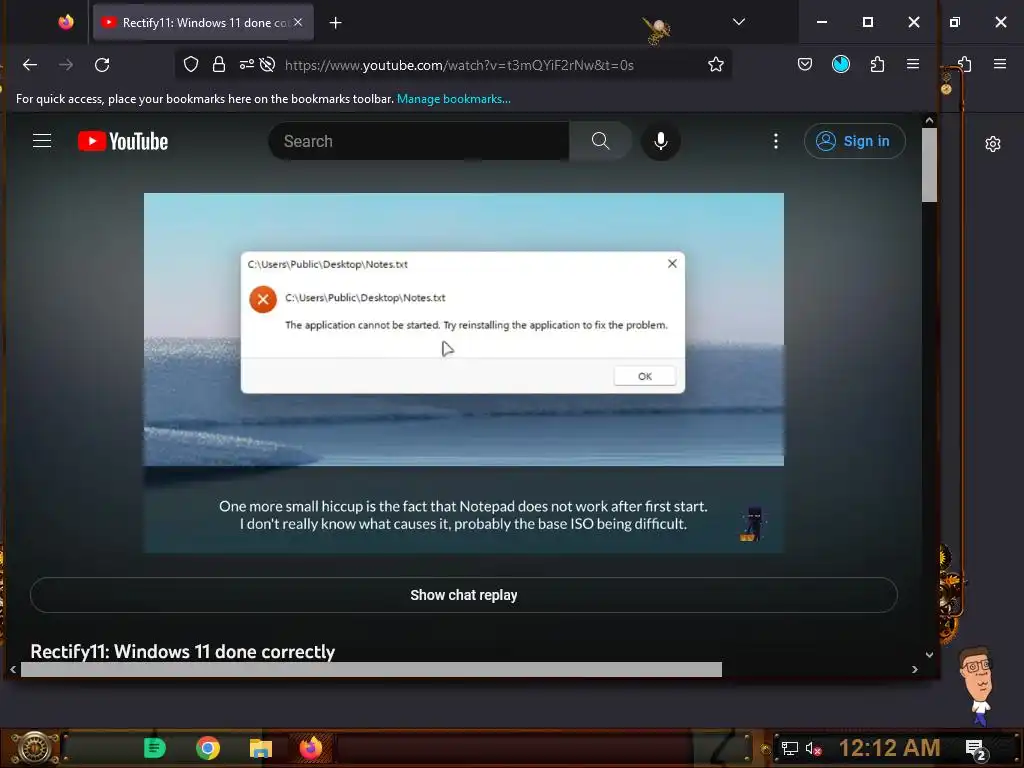
Task: Click the YouTube search magnifier button
Action: pos(600,141)
